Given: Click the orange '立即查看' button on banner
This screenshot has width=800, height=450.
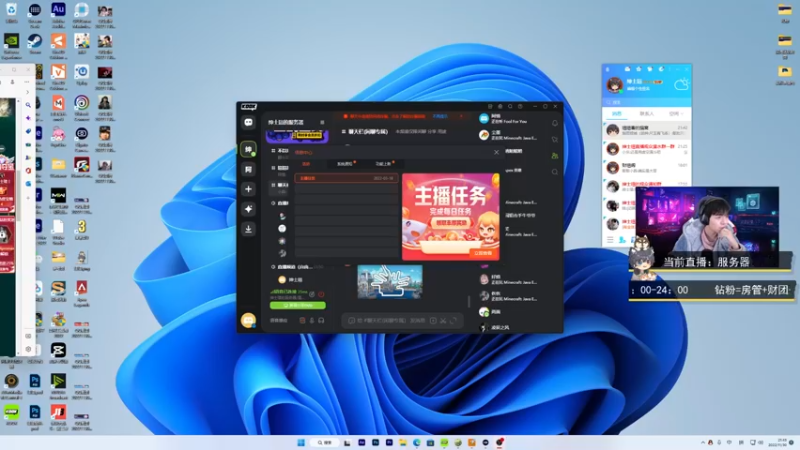Looking at the screenshot, I should 483,253.
